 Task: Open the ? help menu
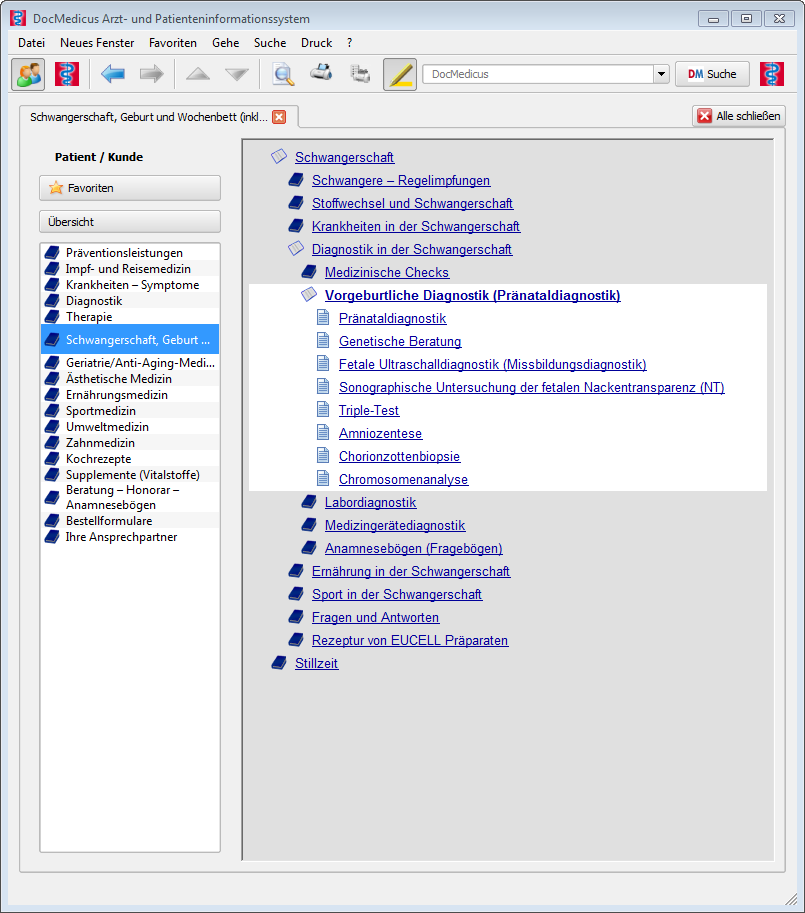(349, 43)
